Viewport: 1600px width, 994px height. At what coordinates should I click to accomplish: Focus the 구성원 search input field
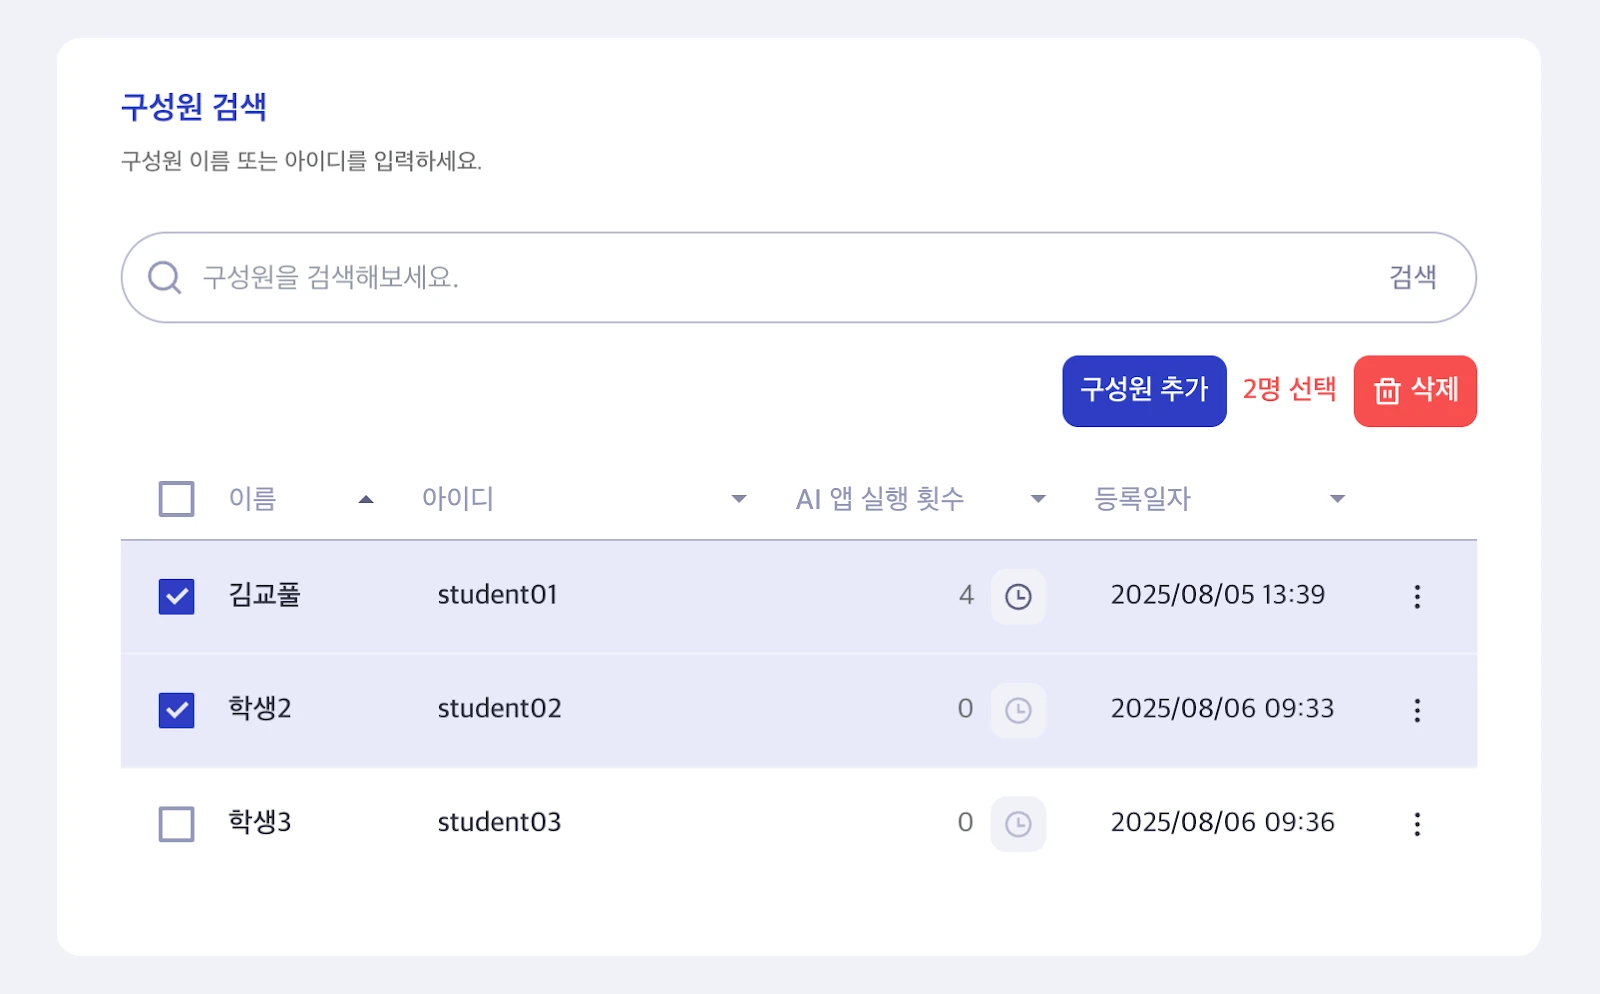(780, 277)
